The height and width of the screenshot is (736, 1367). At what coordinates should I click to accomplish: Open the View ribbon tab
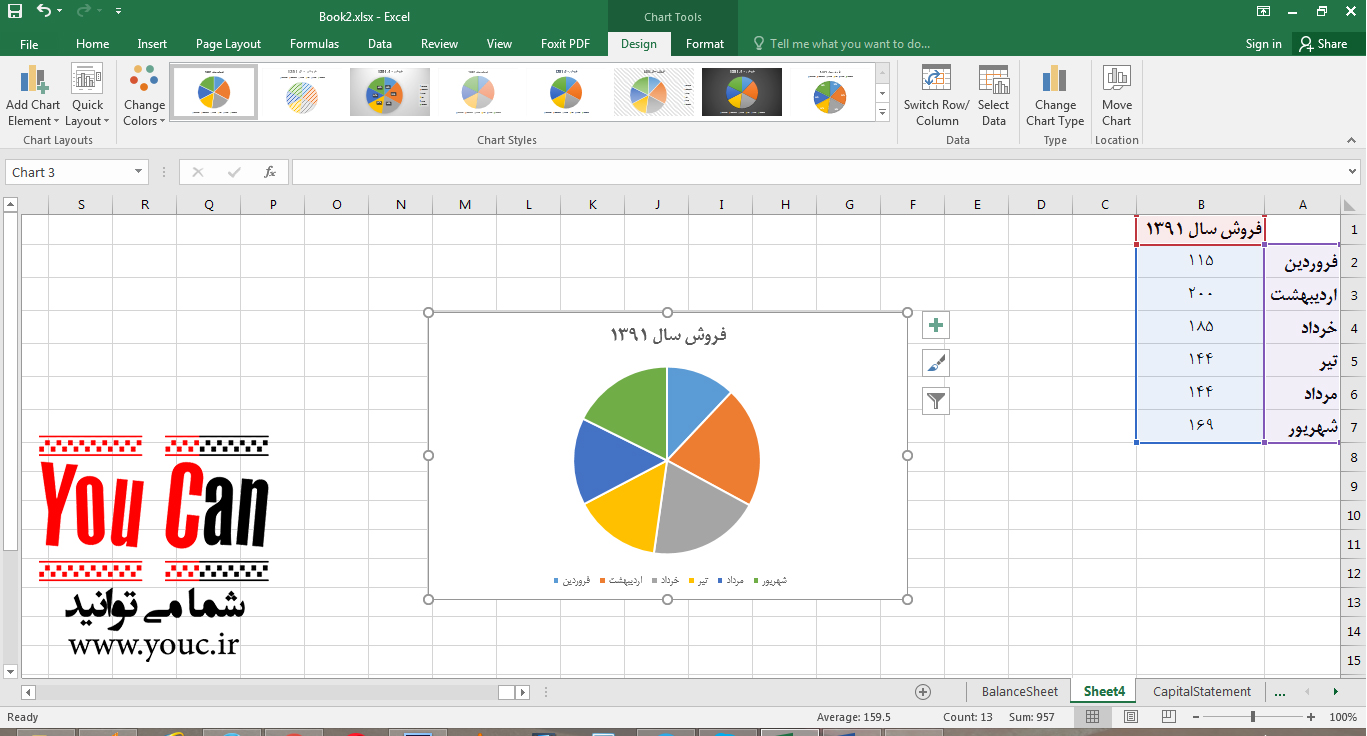point(499,44)
